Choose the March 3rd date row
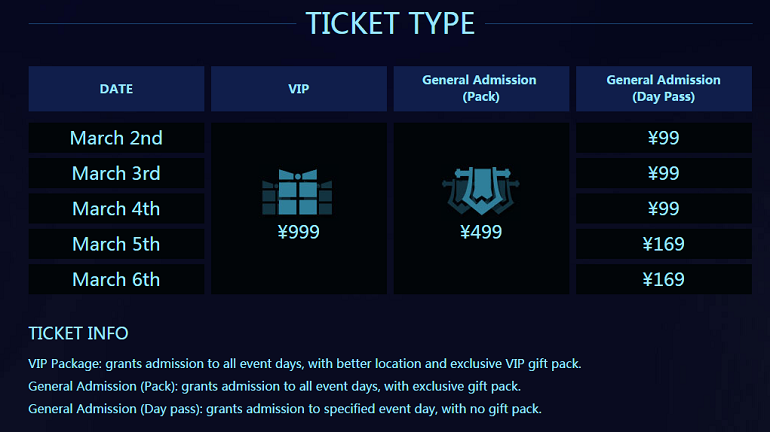Image resolution: width=770 pixels, height=432 pixels. pyautogui.click(x=116, y=173)
